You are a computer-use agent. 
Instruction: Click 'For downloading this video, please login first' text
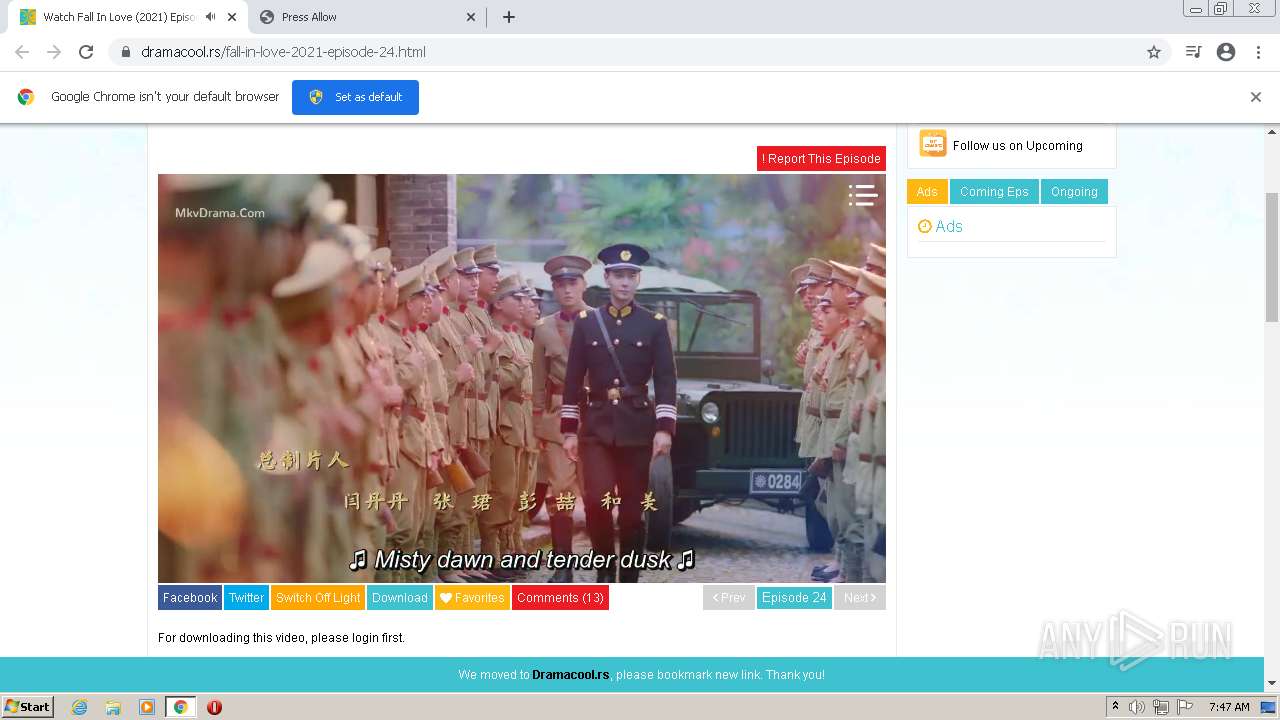click(281, 638)
